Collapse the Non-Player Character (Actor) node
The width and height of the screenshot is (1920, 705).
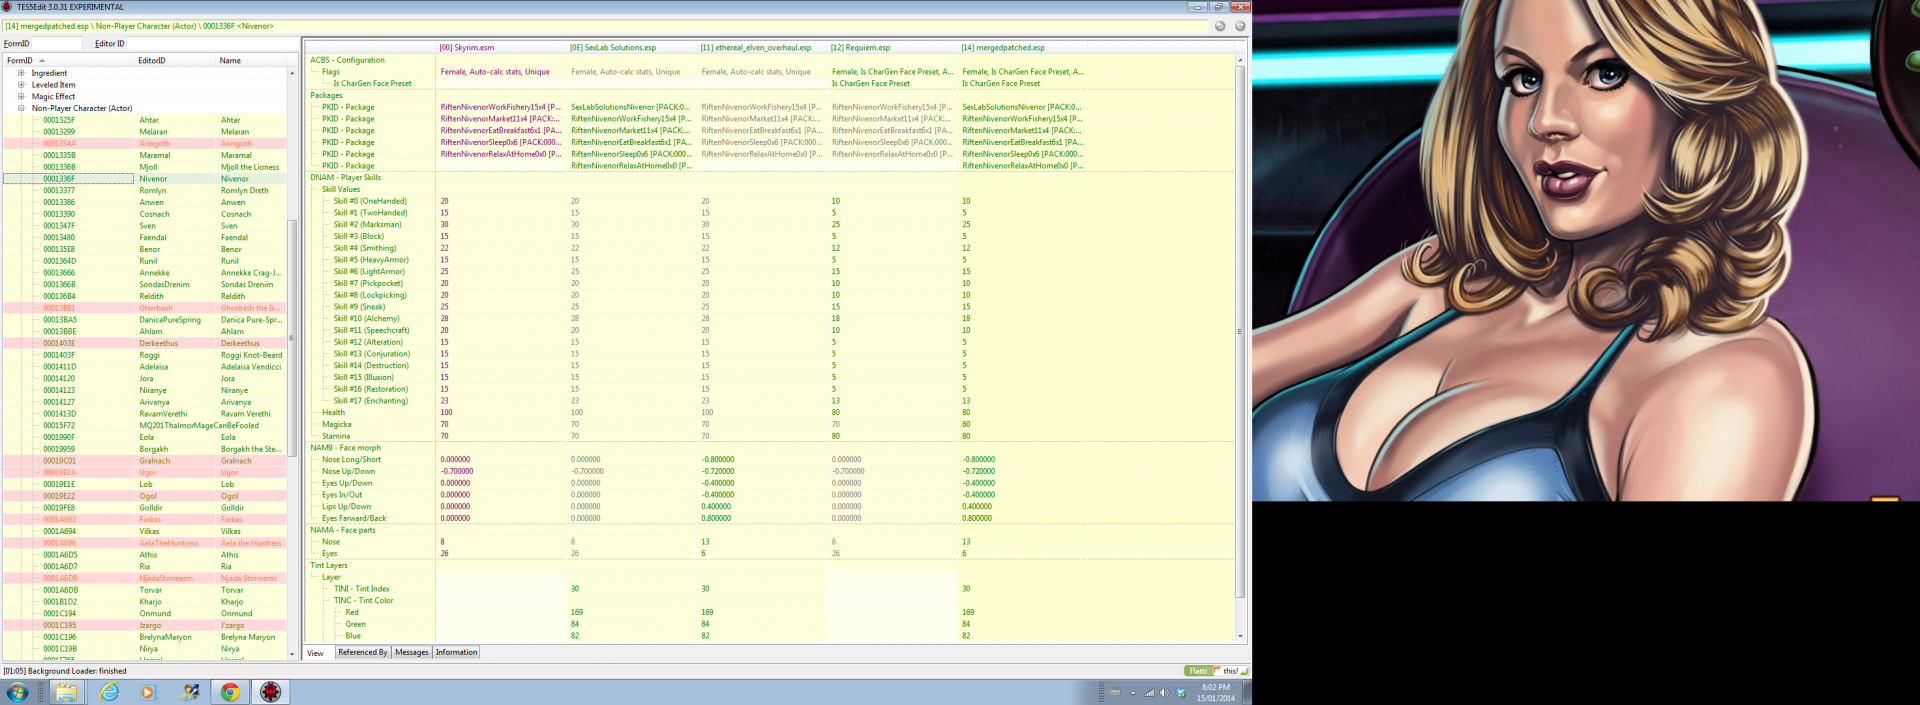click(x=21, y=108)
